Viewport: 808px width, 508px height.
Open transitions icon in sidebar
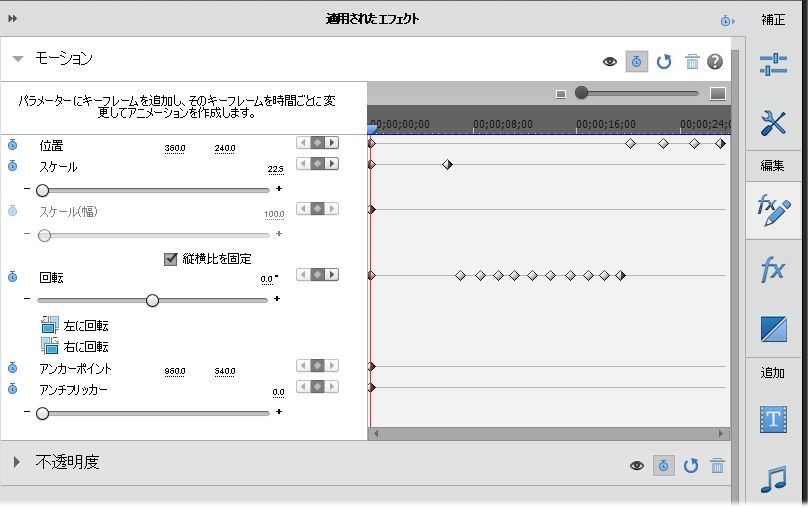pos(773,329)
